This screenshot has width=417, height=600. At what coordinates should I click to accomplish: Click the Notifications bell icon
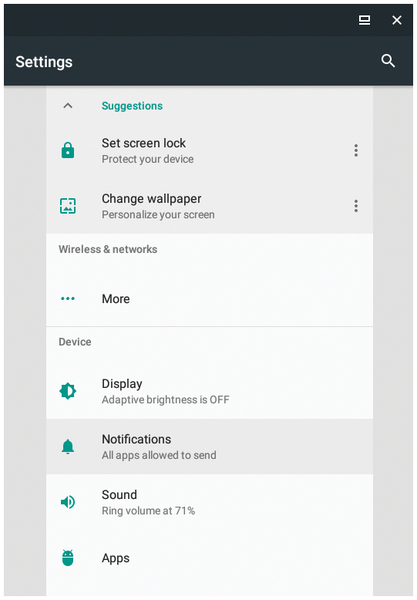click(x=68, y=447)
